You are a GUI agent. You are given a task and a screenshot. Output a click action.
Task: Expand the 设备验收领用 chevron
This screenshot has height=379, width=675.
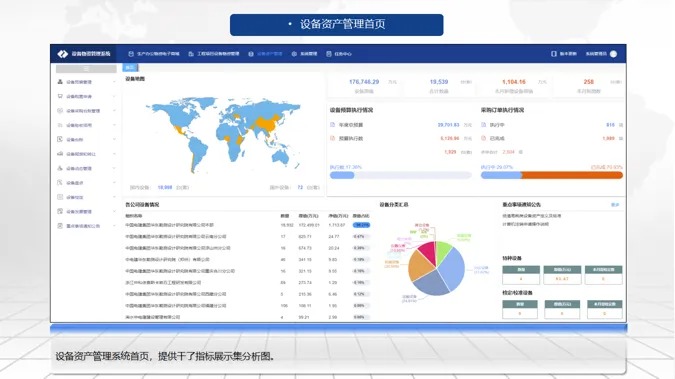pyautogui.click(x=114, y=125)
